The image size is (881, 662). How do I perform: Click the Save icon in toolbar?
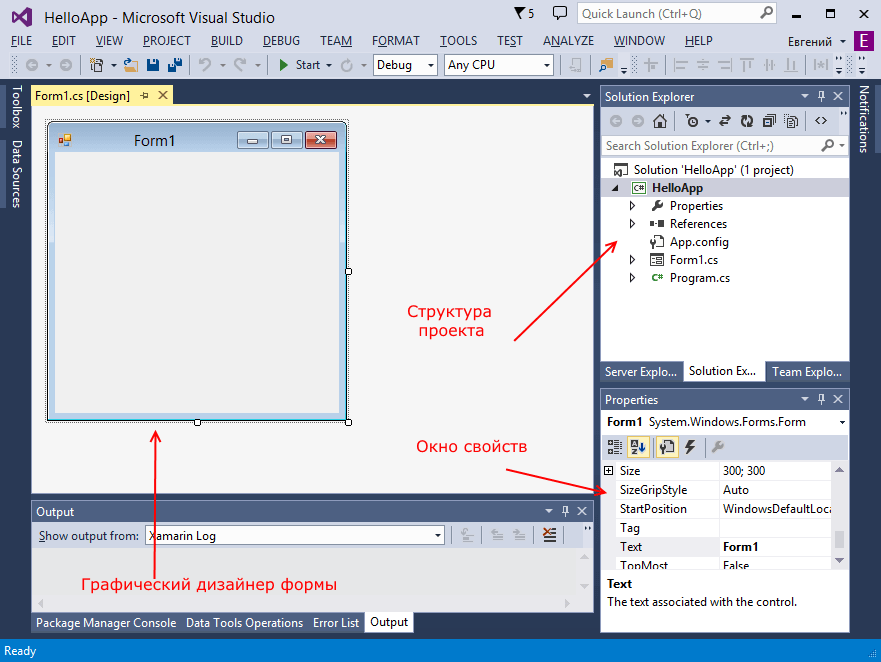pos(152,65)
